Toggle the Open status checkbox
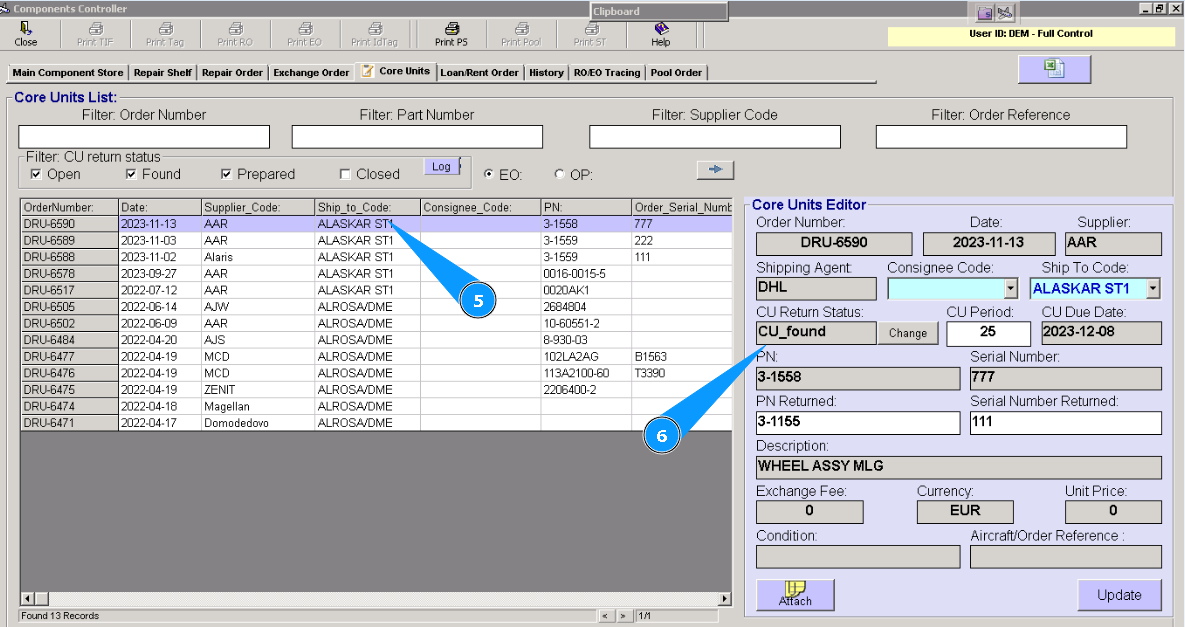The width and height of the screenshot is (1185, 627). 36,175
